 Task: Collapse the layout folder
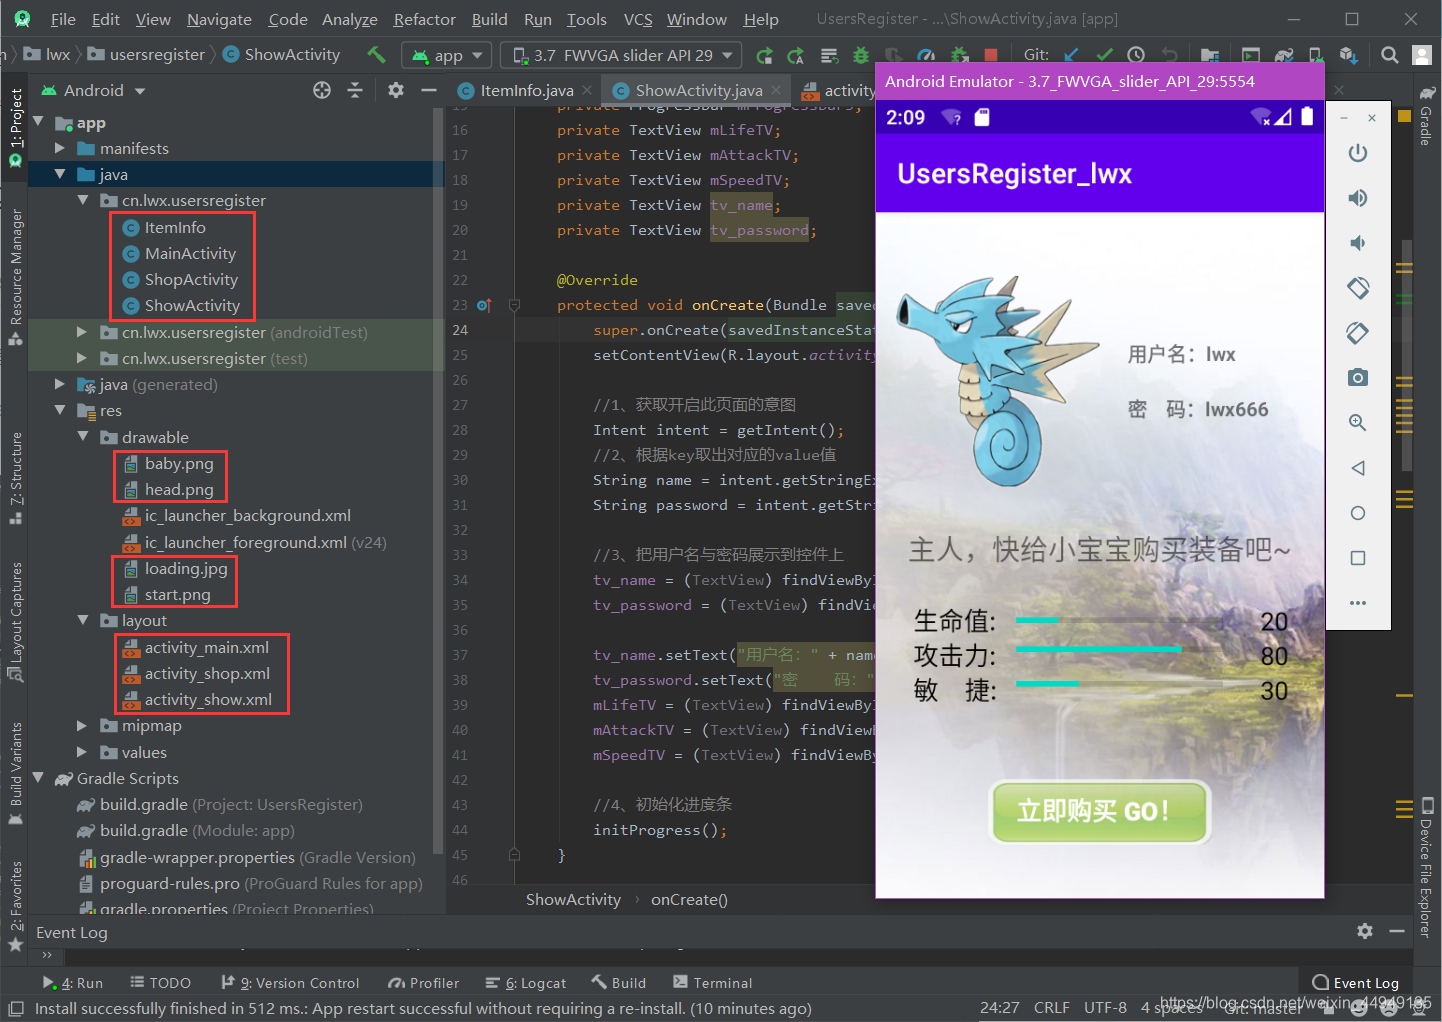(83, 620)
